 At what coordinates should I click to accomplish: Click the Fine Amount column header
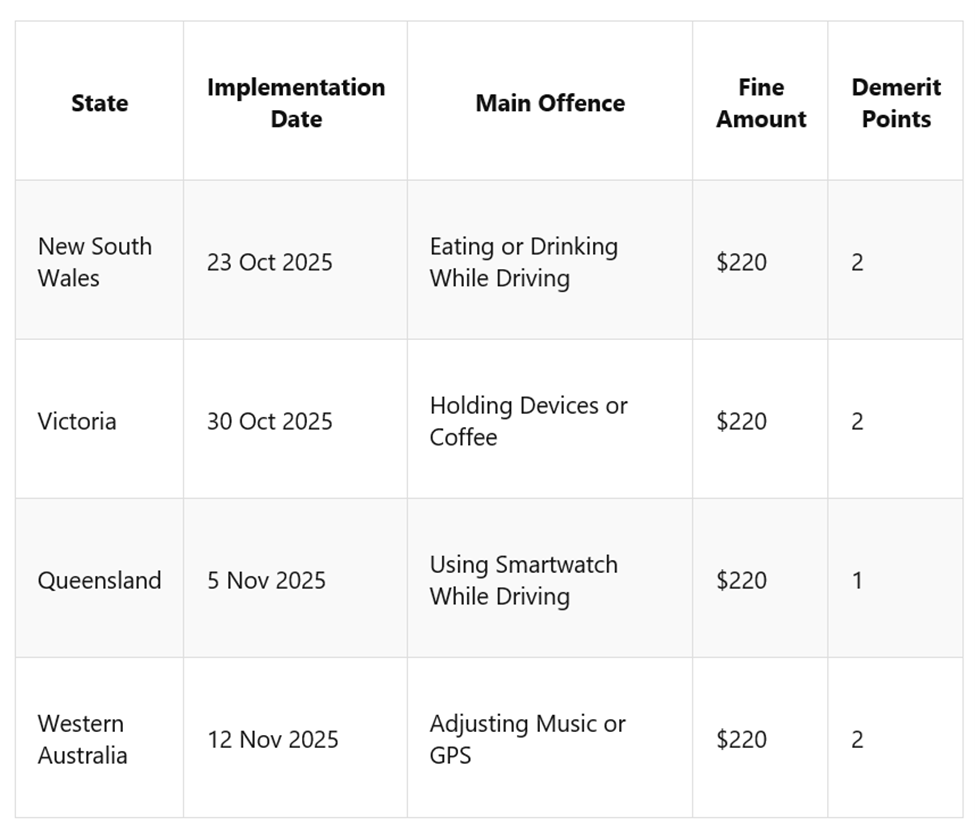pos(761,103)
